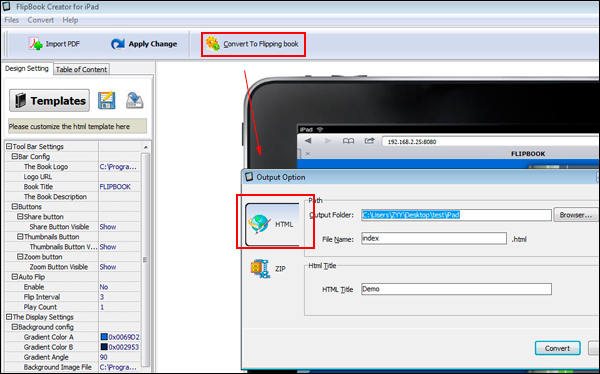The height and width of the screenshot is (374, 600).
Task: Collapse the Tool Bar Settings group
Action: pyautogui.click(x=9, y=146)
